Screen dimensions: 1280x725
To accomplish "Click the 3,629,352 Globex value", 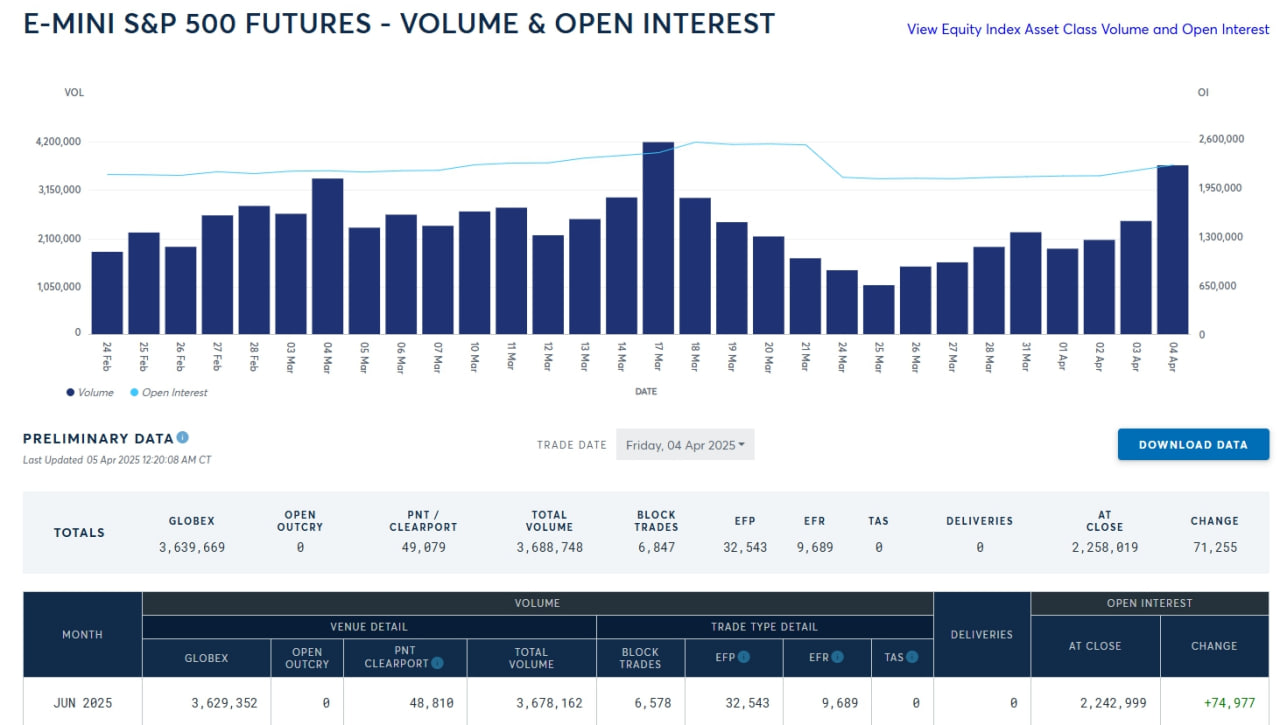I will pos(224,703).
